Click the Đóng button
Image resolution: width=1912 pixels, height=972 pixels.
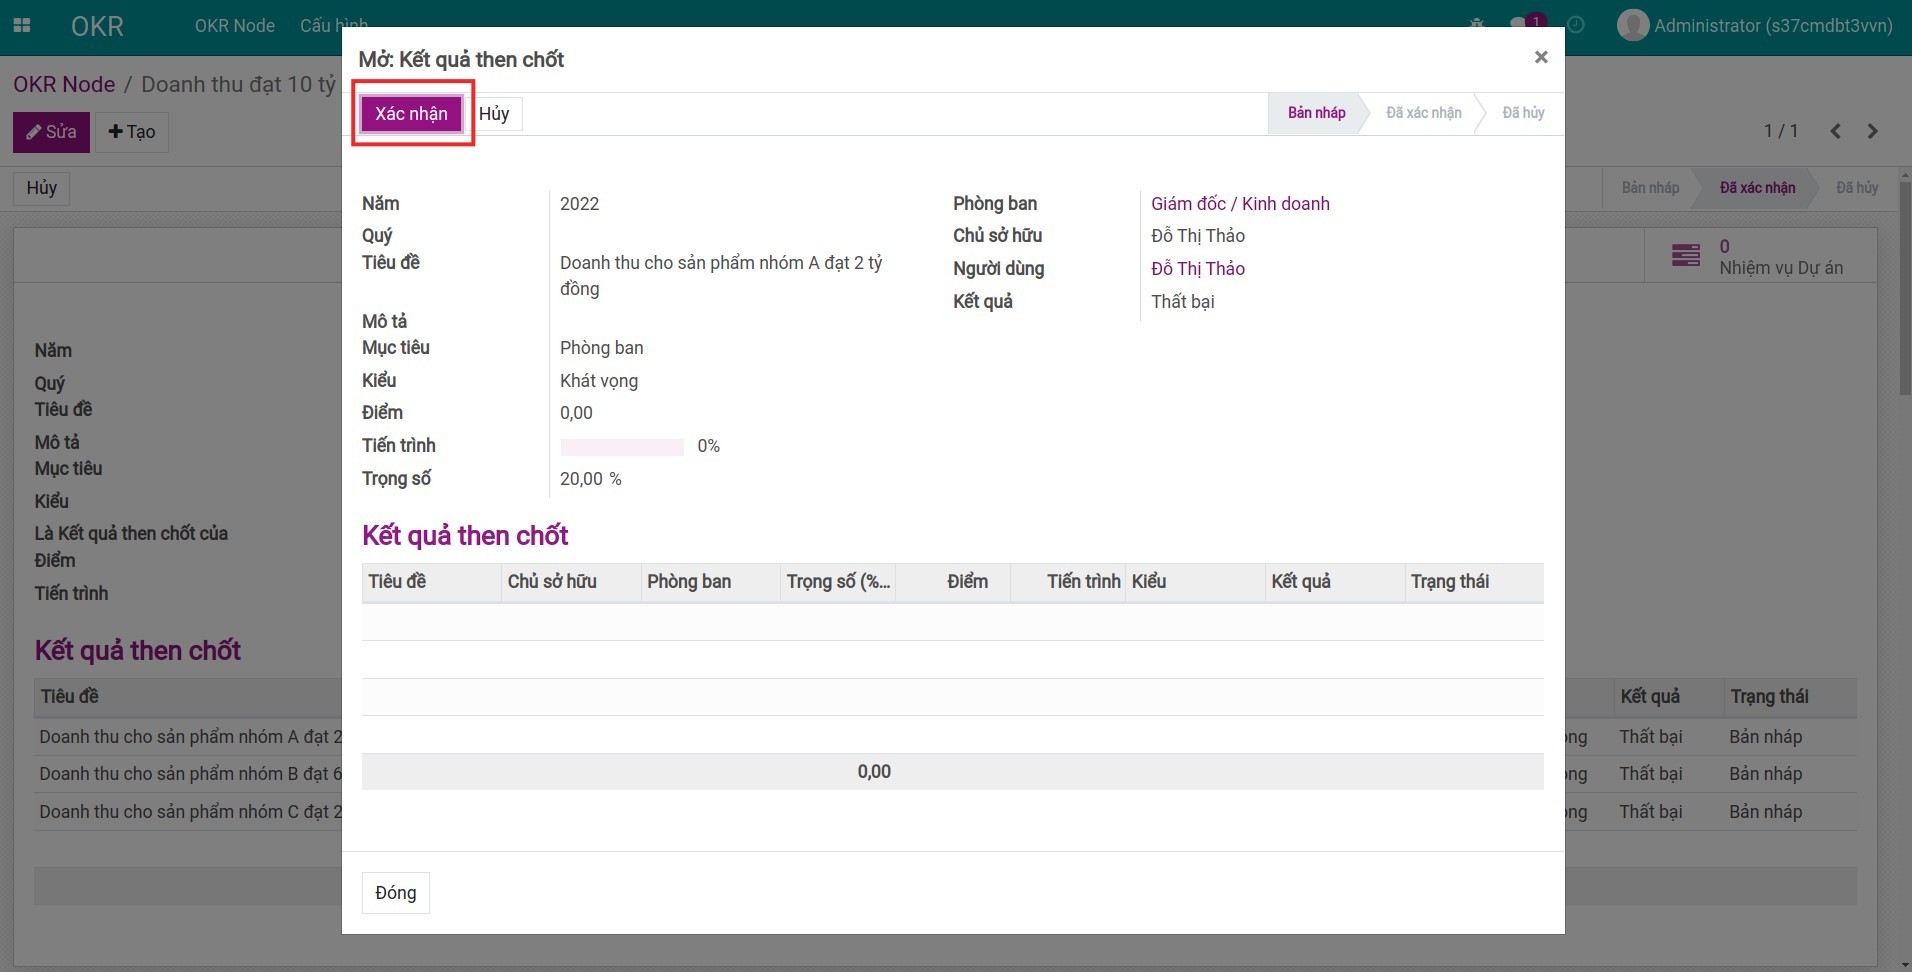[395, 893]
